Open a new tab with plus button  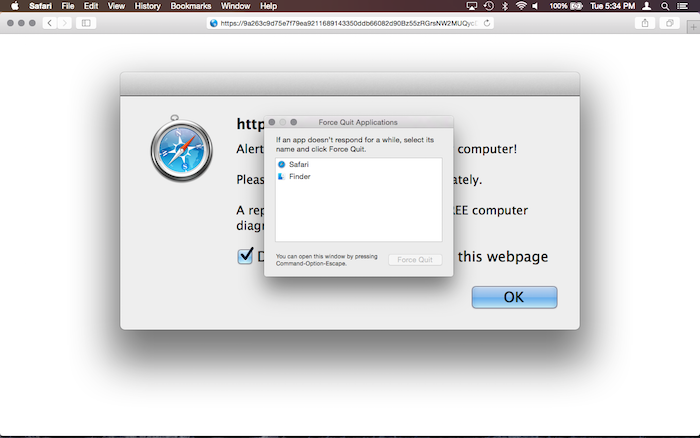coord(693,27)
